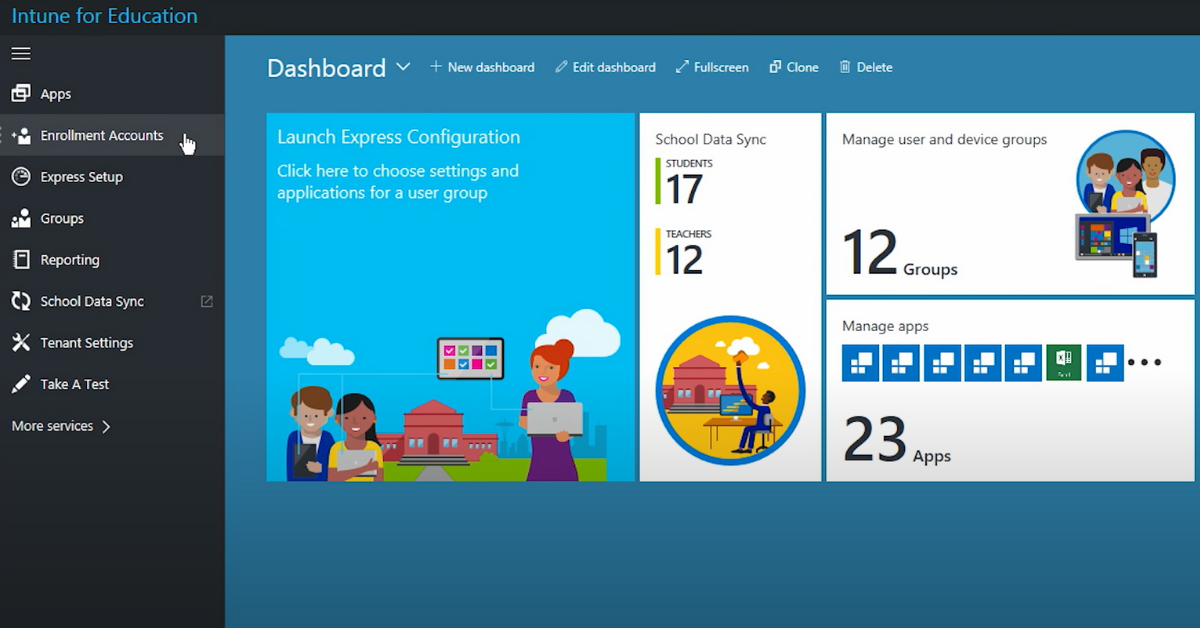Expand More services with its chevron

click(x=106, y=427)
